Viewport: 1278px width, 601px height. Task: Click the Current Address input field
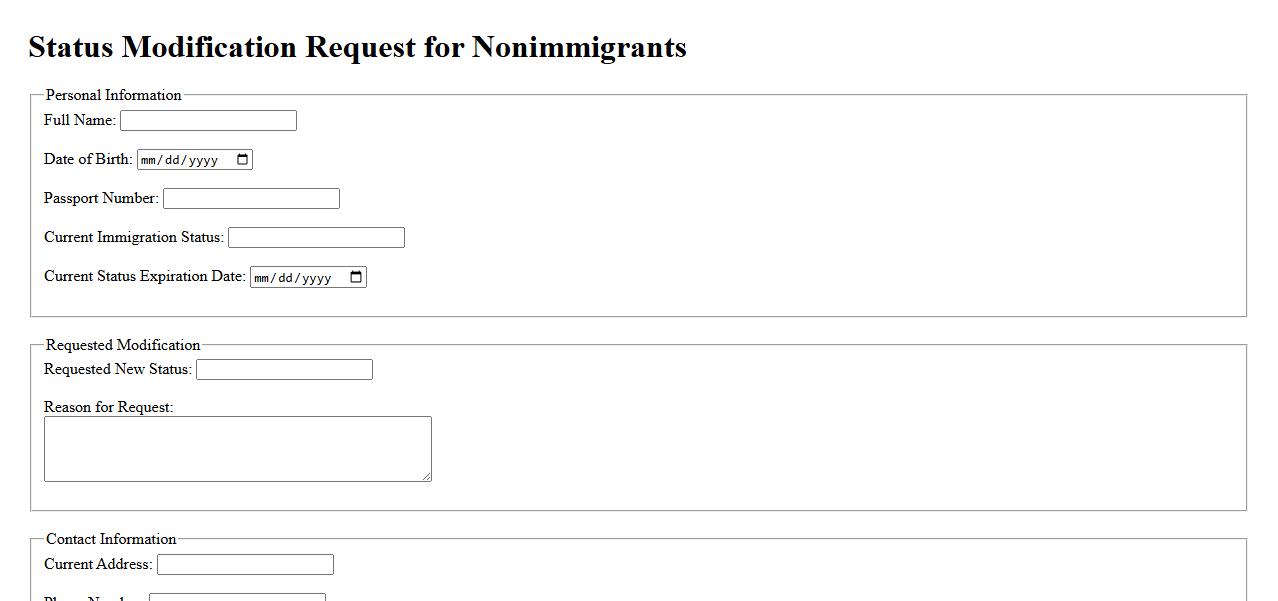245,565
